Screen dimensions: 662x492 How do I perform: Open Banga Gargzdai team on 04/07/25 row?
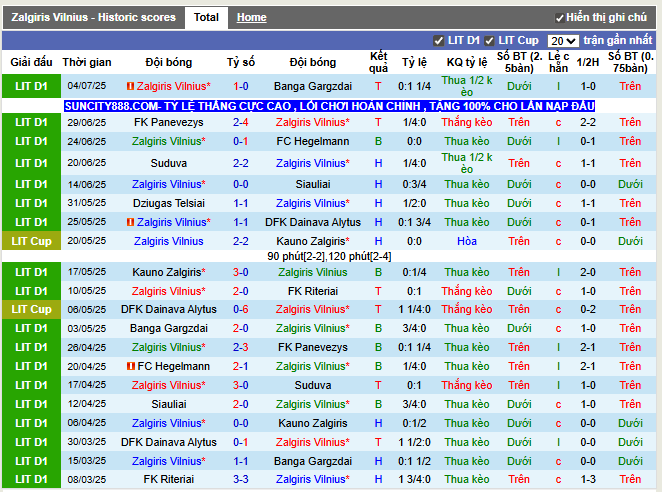tap(313, 86)
